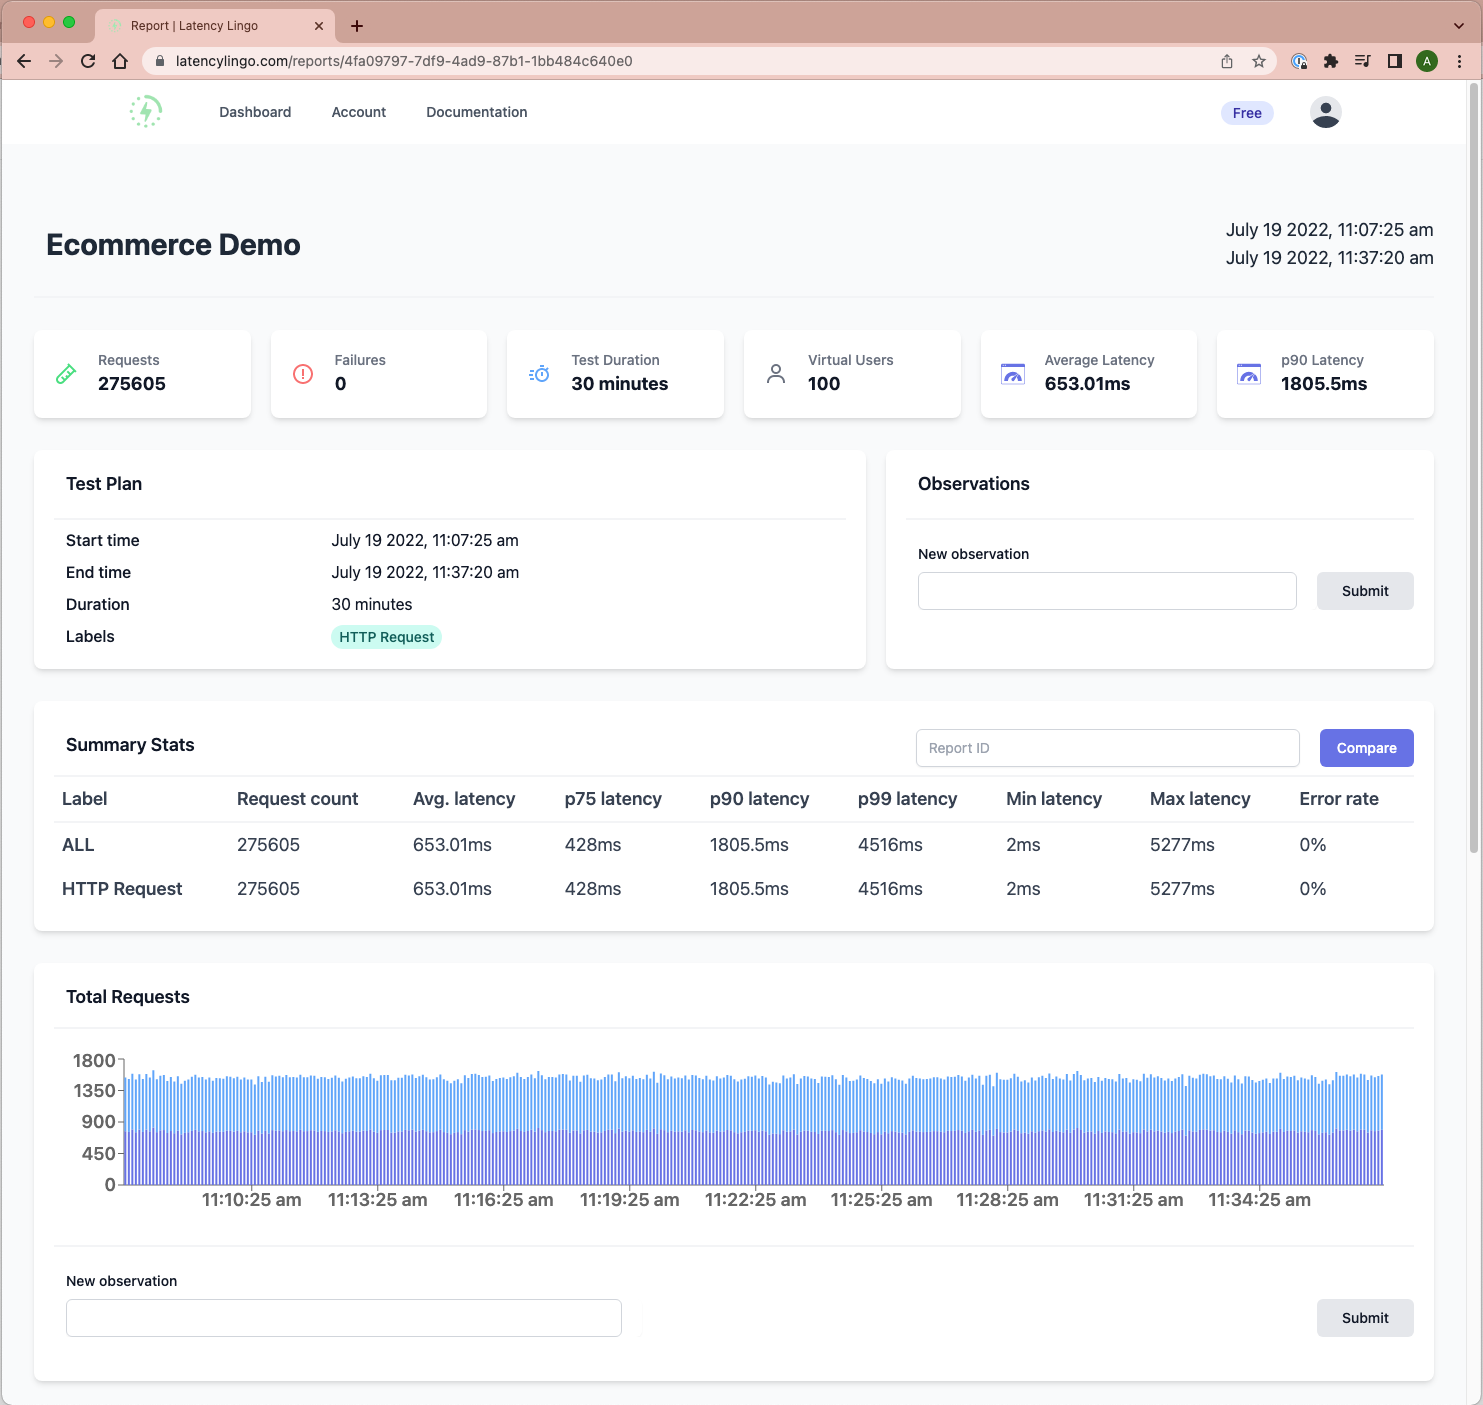
Task: Click the Avg. latency column header
Action: pyautogui.click(x=464, y=799)
